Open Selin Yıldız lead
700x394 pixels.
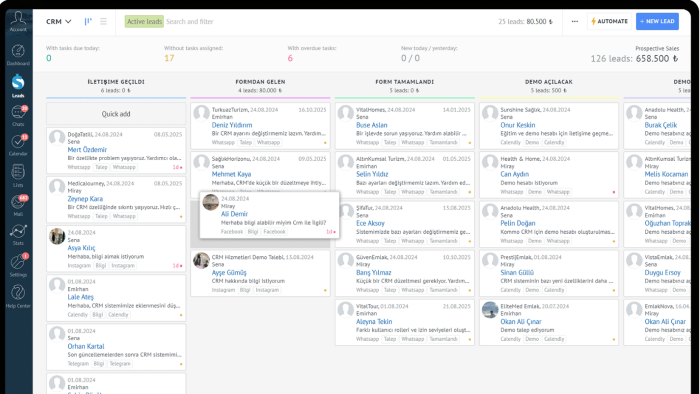coord(372,174)
